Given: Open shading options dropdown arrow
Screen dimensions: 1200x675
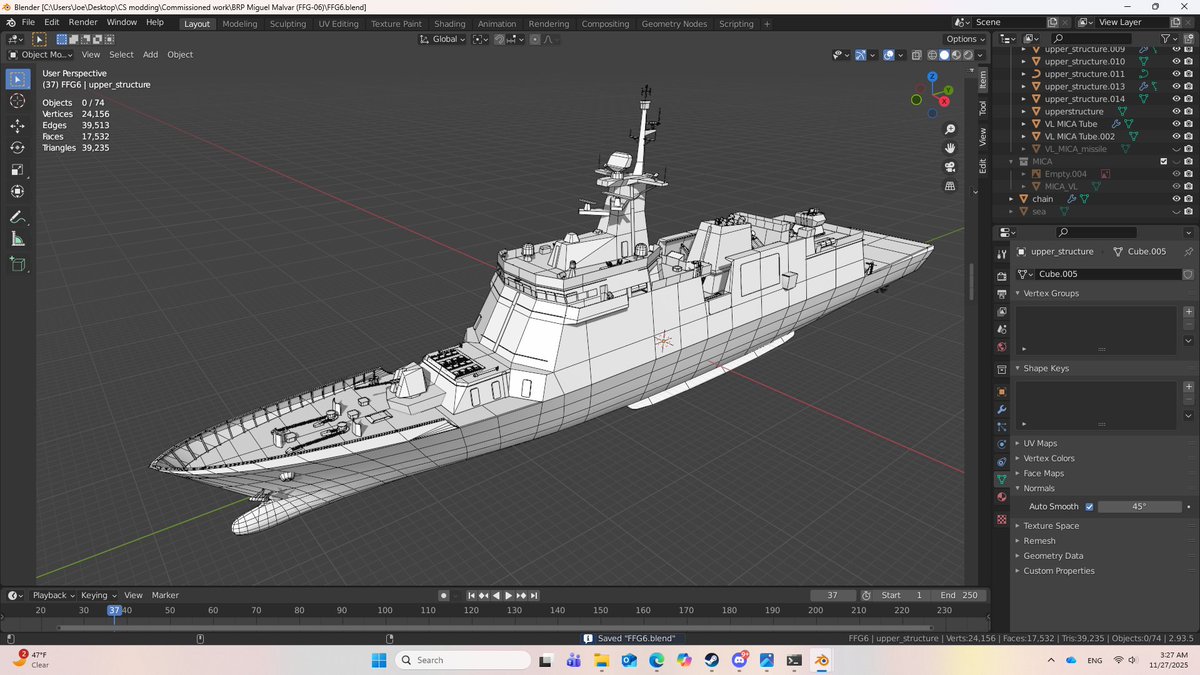Looking at the screenshot, I should (981, 55).
